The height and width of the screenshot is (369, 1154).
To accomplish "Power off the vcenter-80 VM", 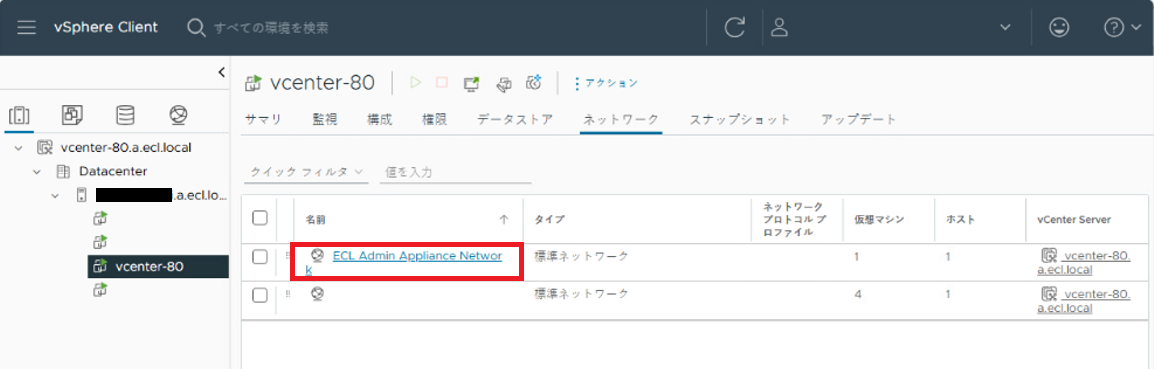I will 442,82.
